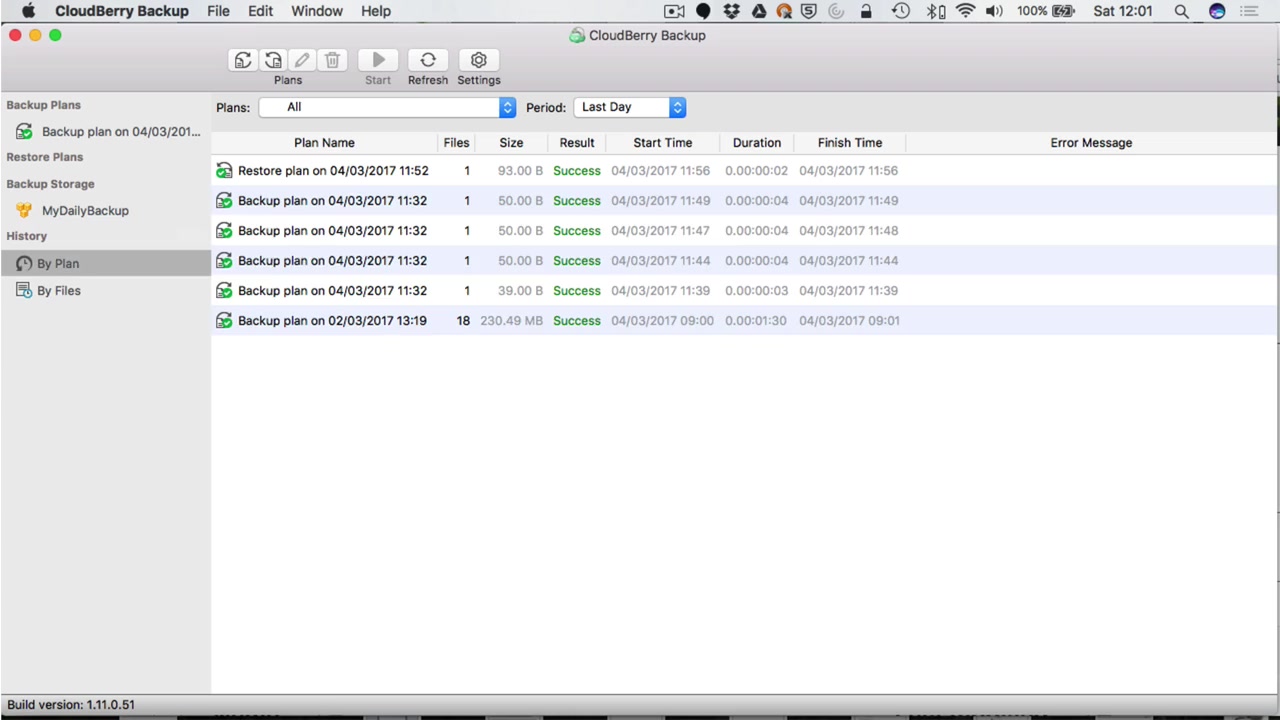Click the edit plan pencil icon
This screenshot has width=1280, height=720.
302,61
